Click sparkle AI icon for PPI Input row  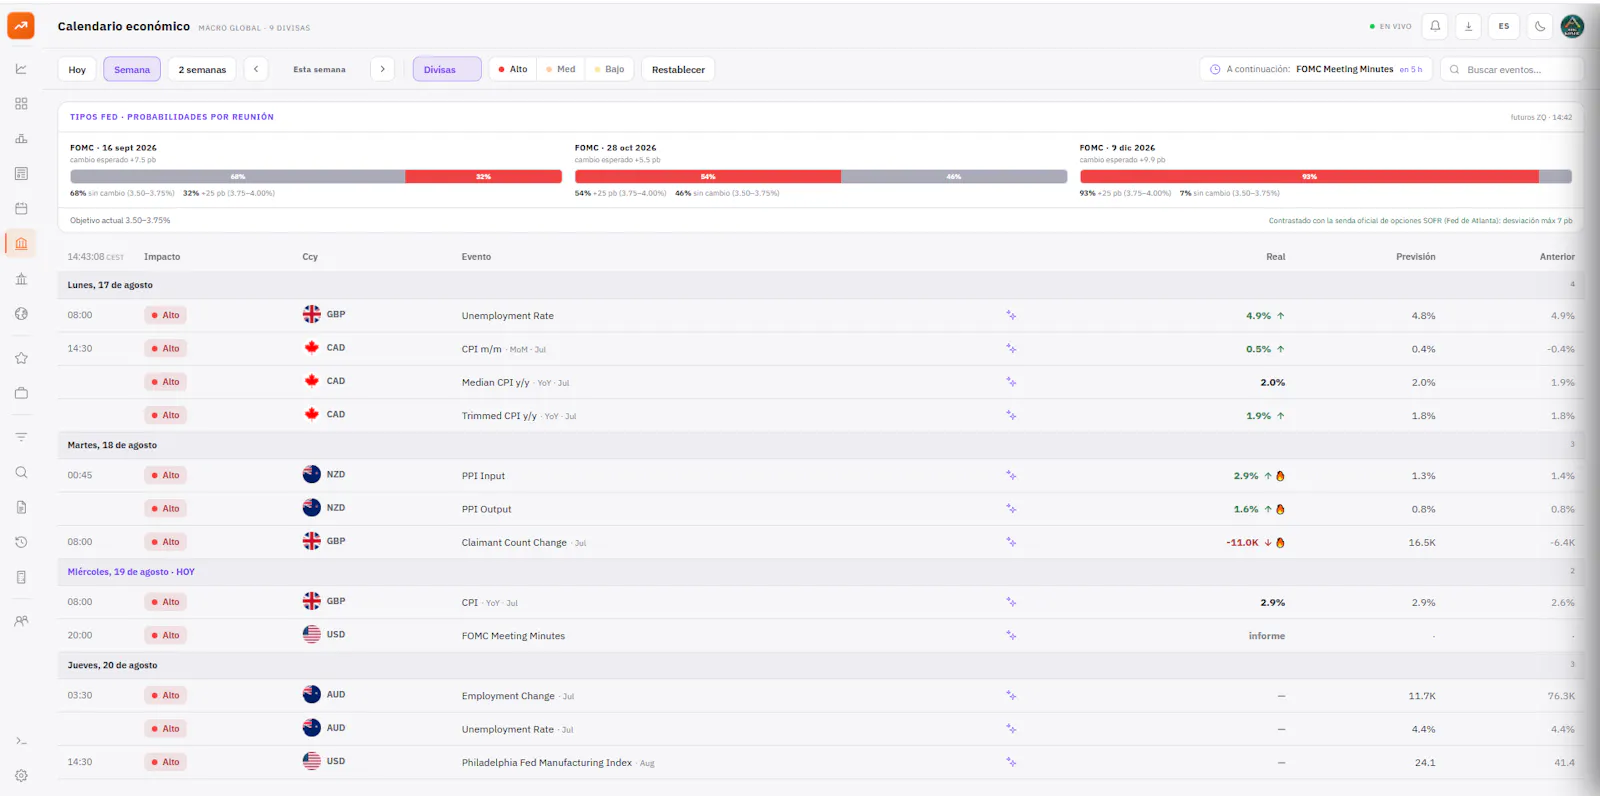[1011, 475]
